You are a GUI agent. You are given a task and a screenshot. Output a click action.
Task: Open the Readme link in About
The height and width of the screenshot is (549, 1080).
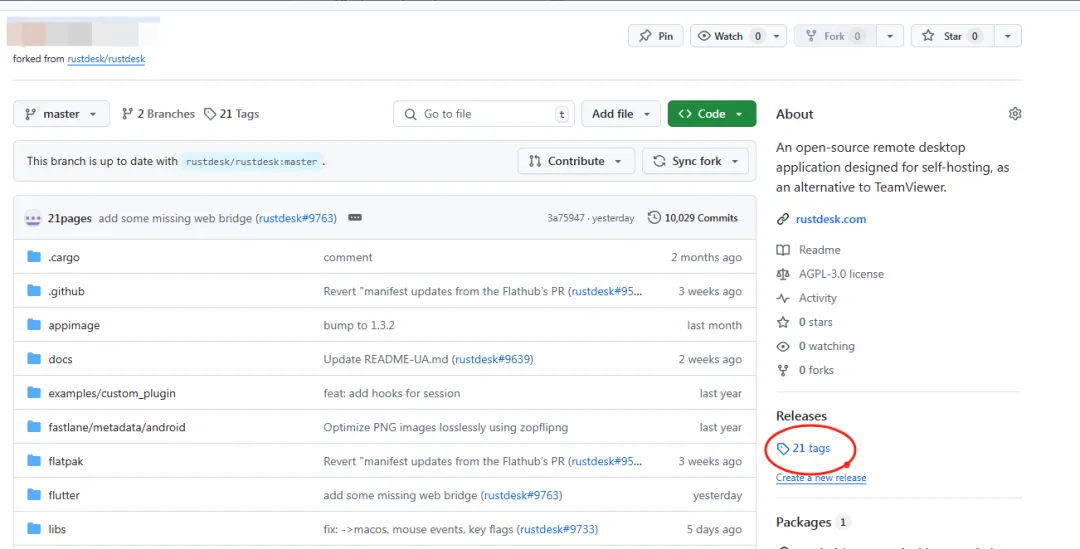820,249
